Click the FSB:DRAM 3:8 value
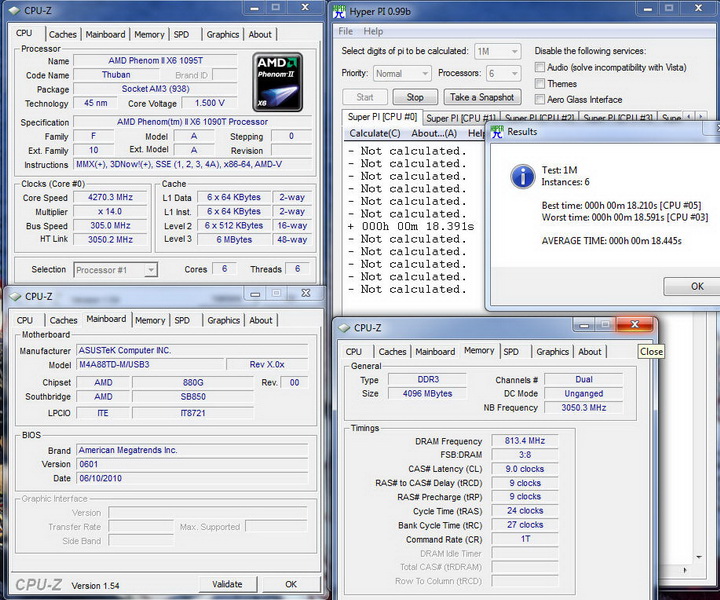720x600 pixels. (x=525, y=454)
